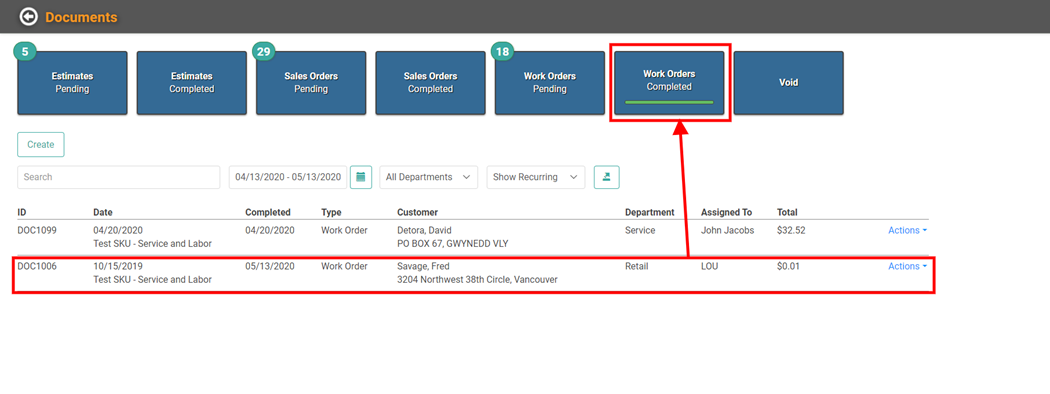Click the date range field 04/13/2020 - 05/13/2020
Image resolution: width=1050 pixels, height=394 pixels.
tap(288, 178)
